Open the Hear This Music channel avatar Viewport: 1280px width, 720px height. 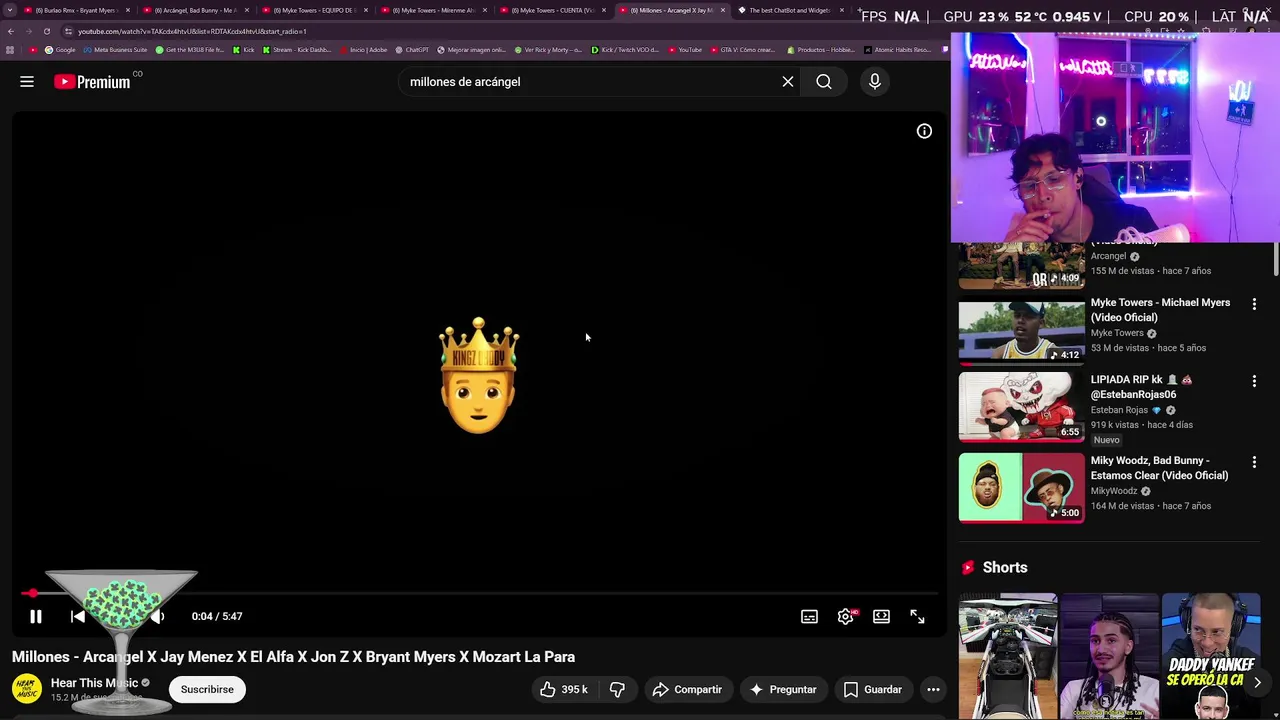(26, 689)
